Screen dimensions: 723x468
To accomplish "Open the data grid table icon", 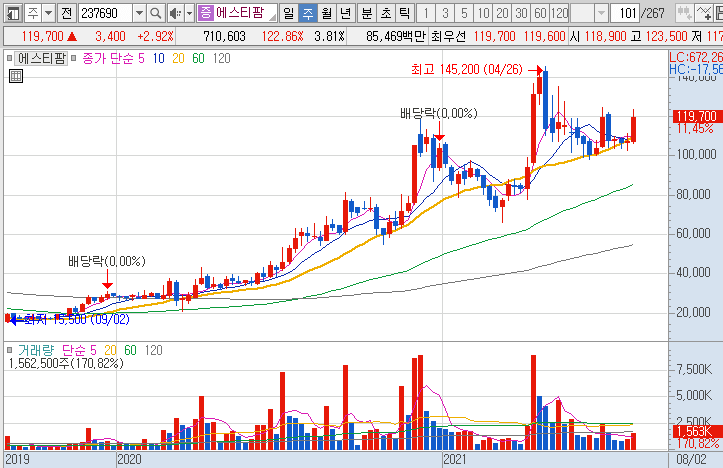I will coord(16,76).
